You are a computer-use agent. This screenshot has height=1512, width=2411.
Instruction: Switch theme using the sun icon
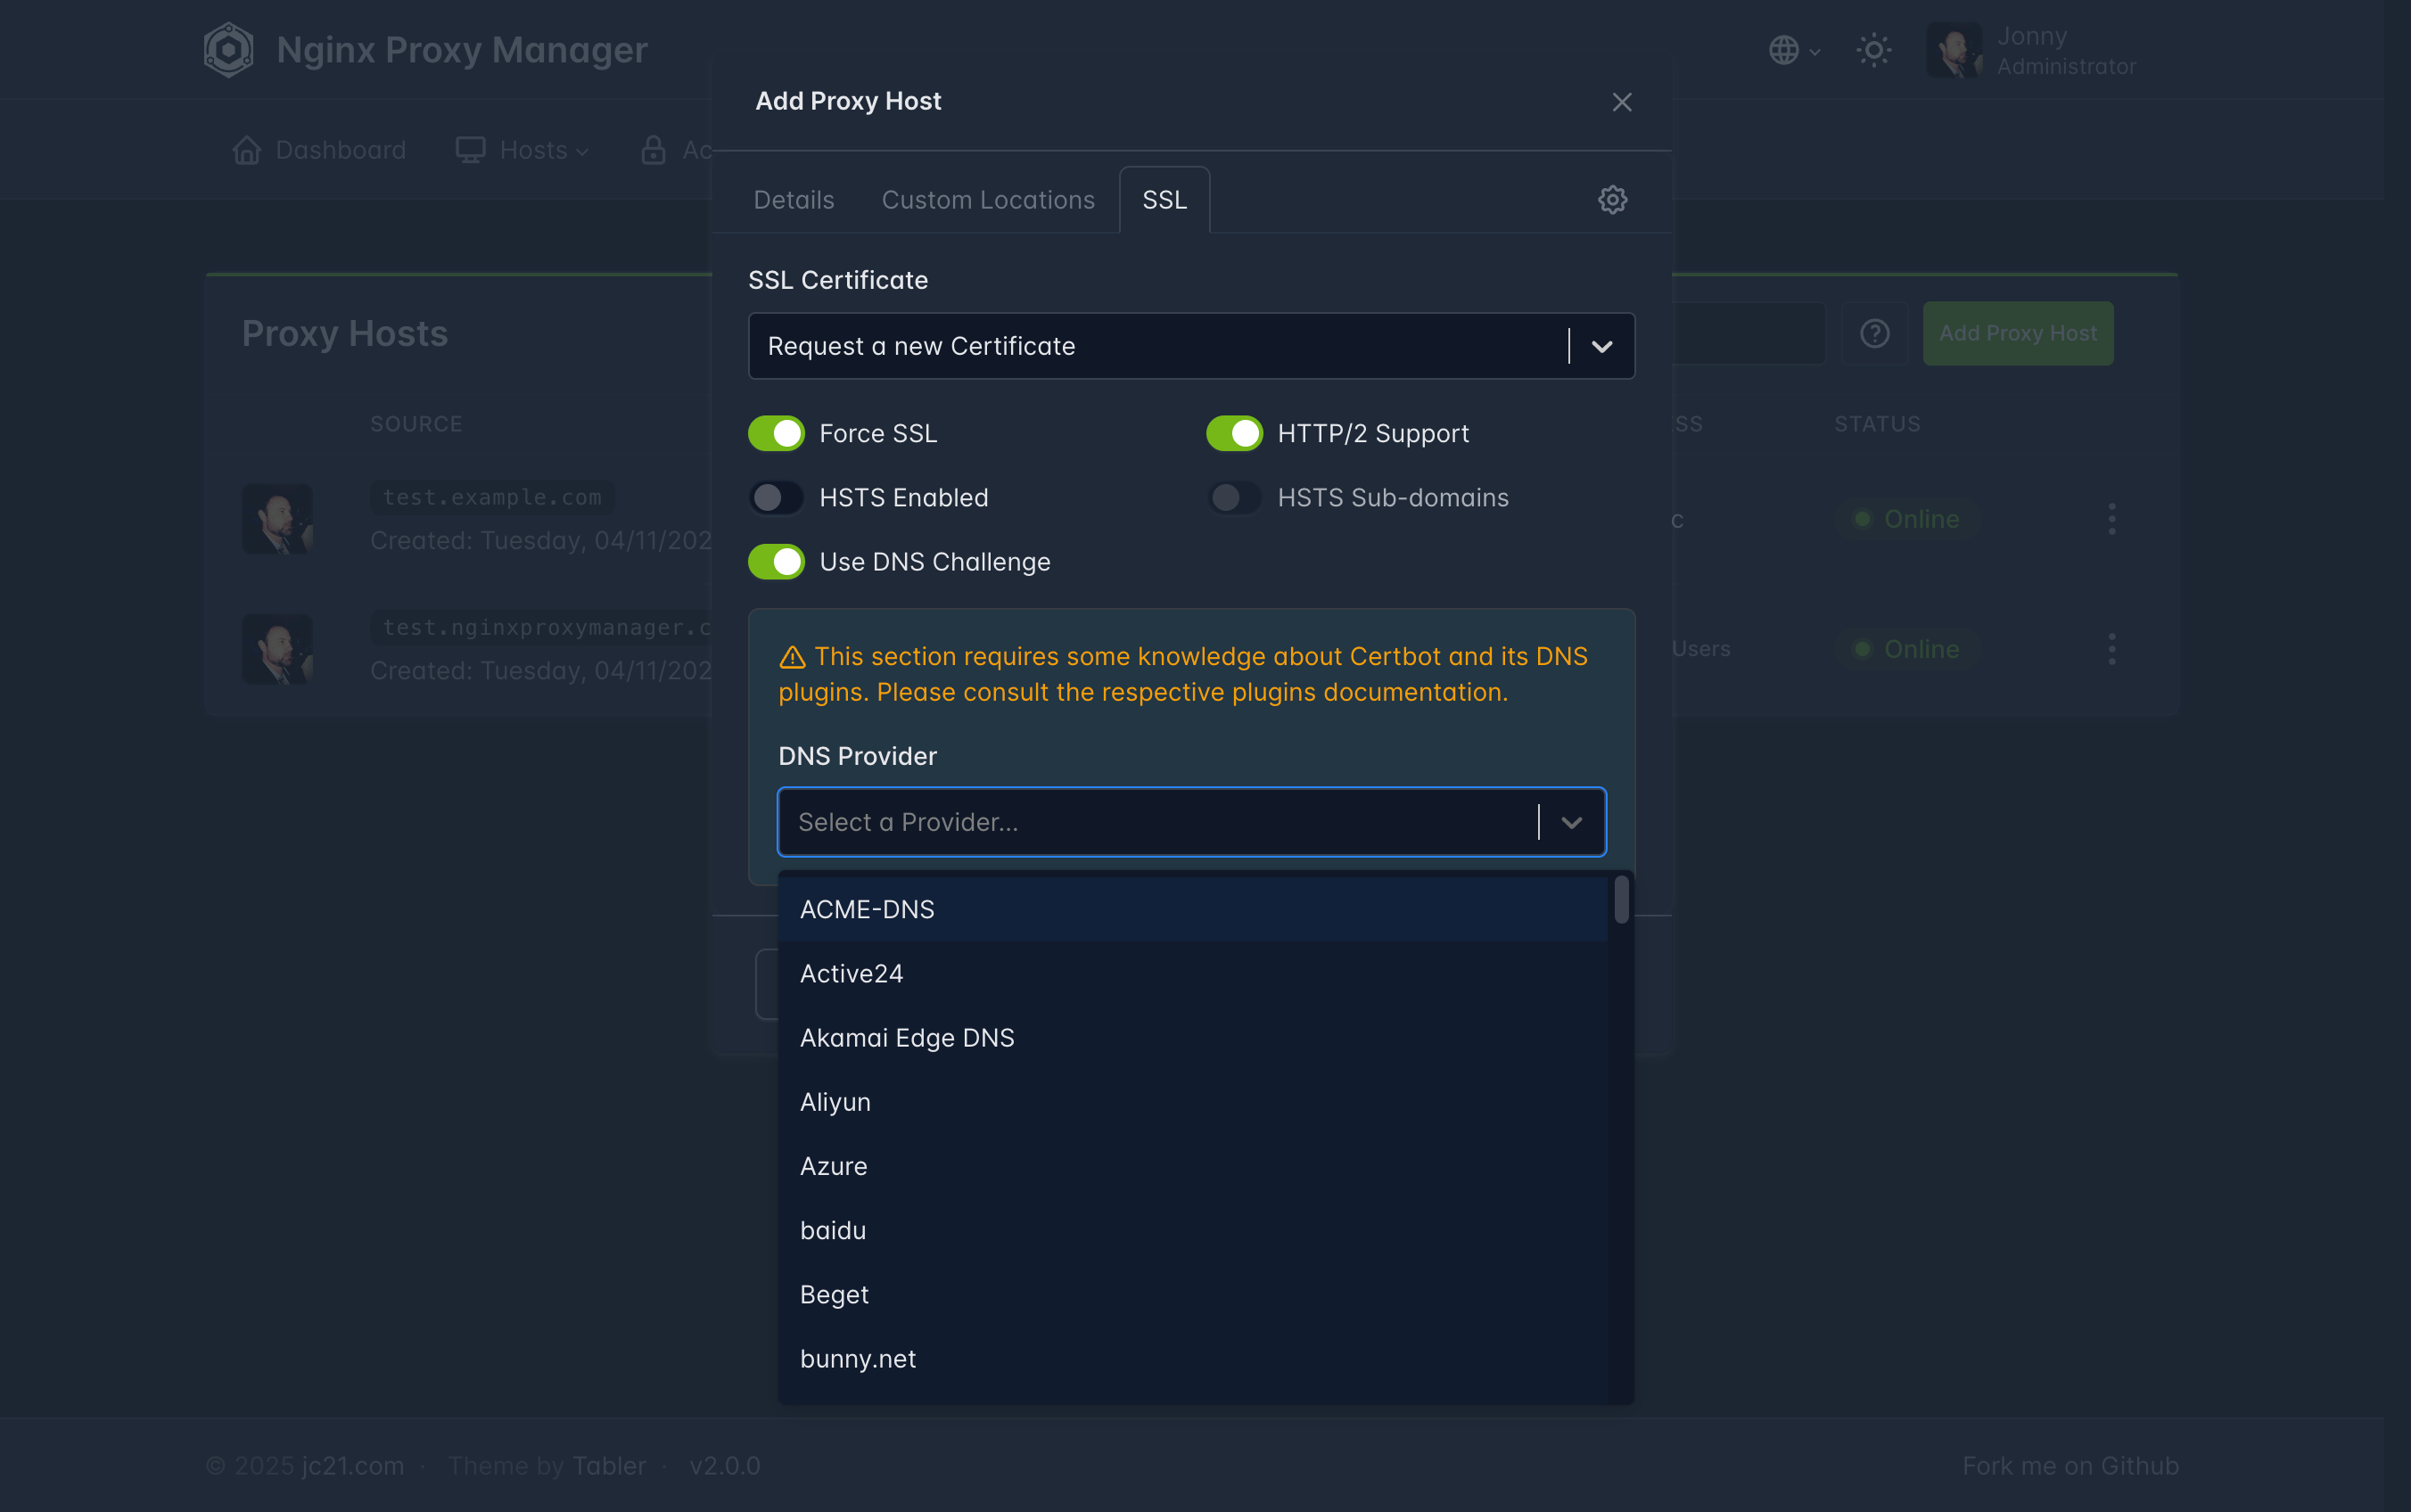tap(1873, 50)
